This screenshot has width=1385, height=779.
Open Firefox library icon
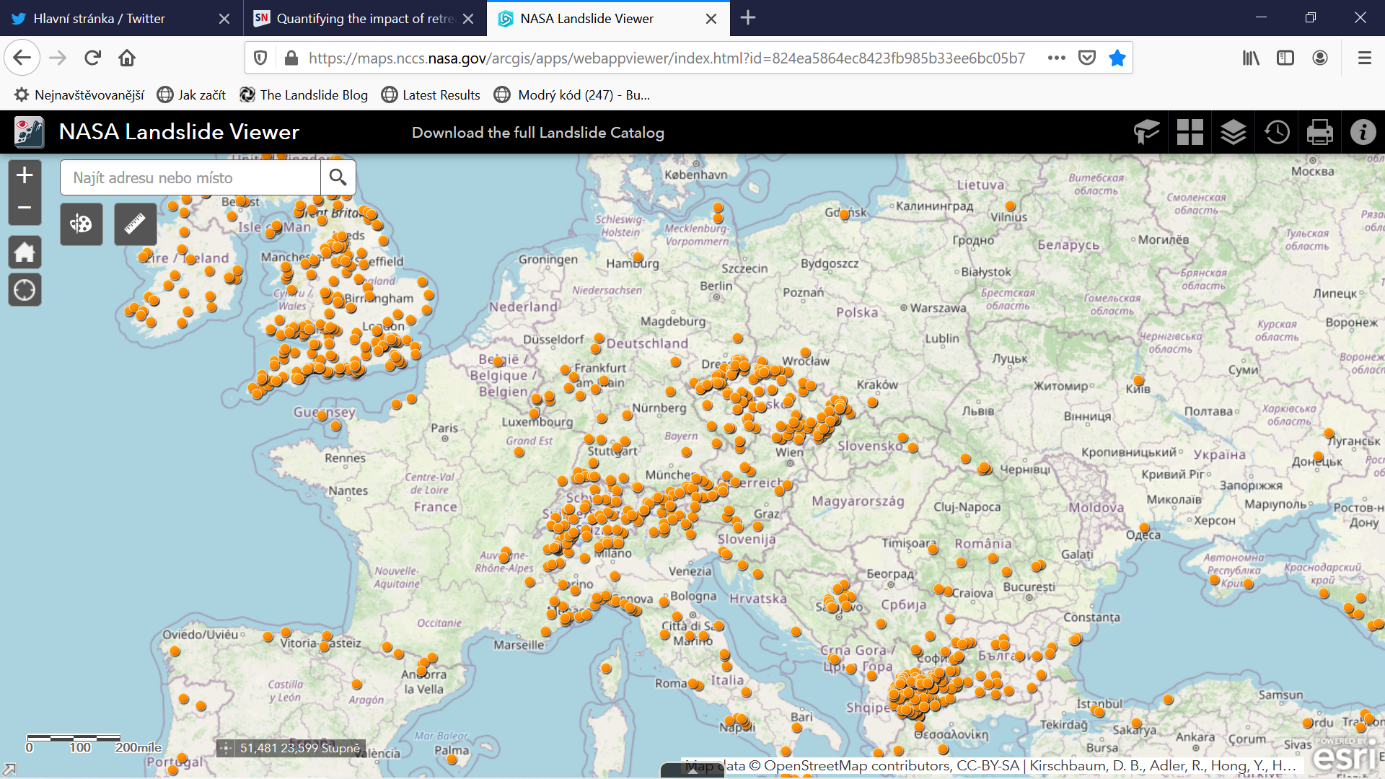coord(1251,58)
